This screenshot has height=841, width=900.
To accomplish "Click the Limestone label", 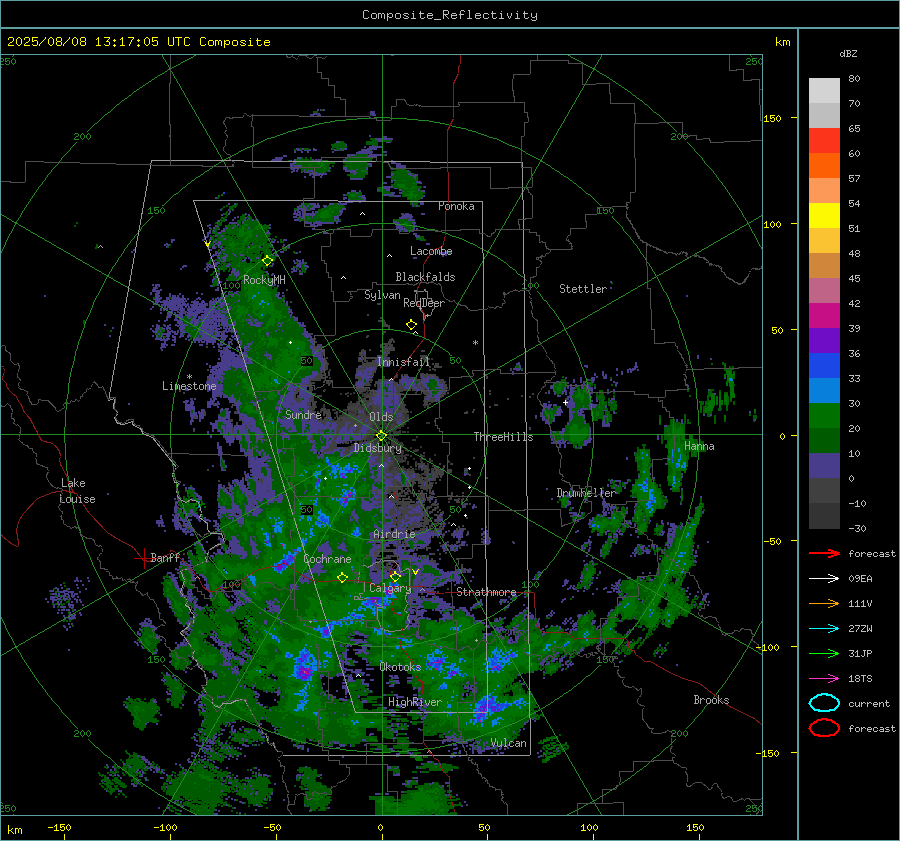I will tap(189, 386).
